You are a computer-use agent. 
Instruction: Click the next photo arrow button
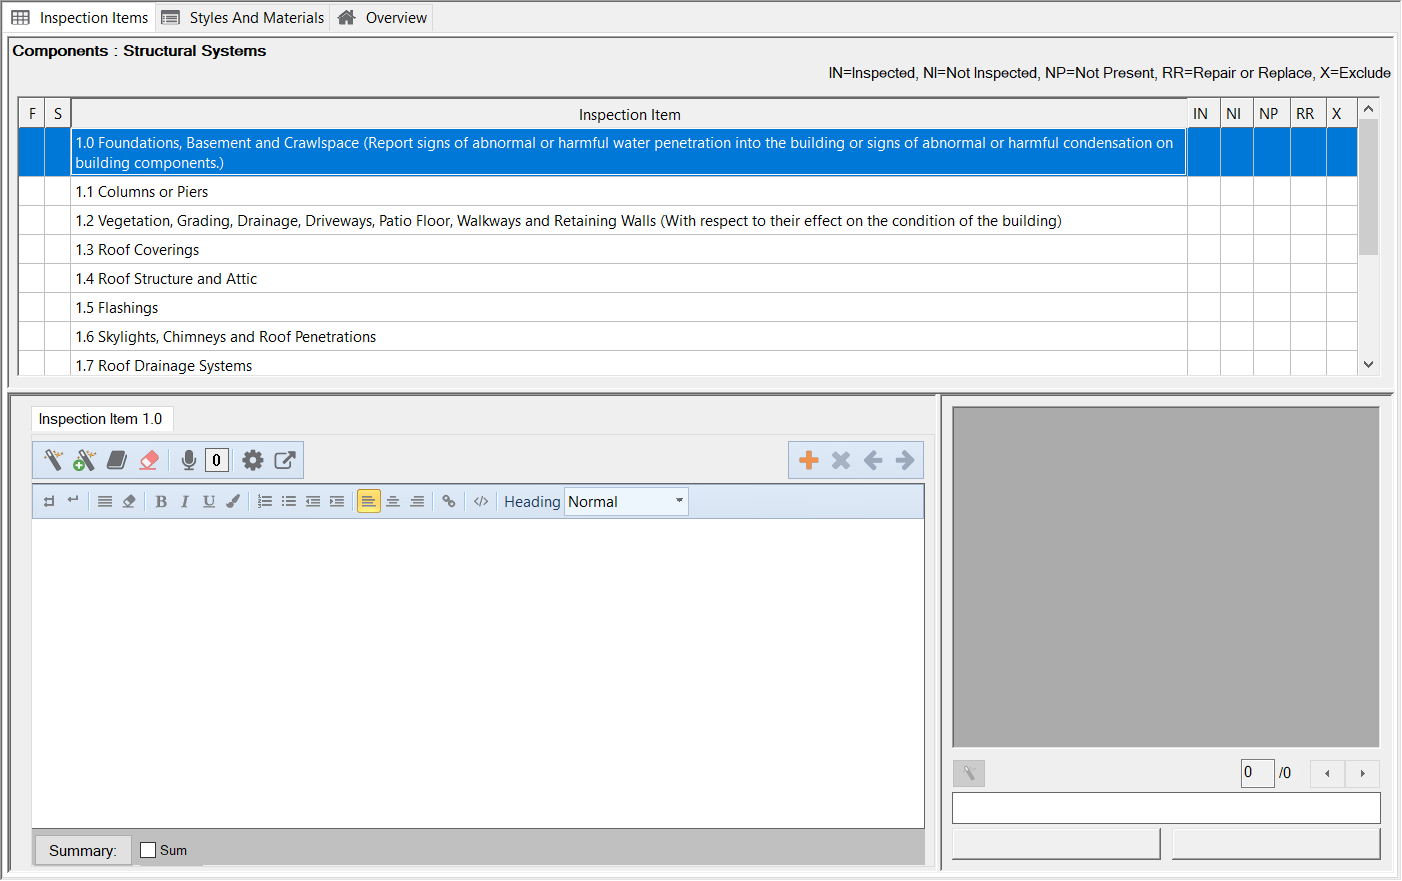pyautogui.click(x=1362, y=773)
